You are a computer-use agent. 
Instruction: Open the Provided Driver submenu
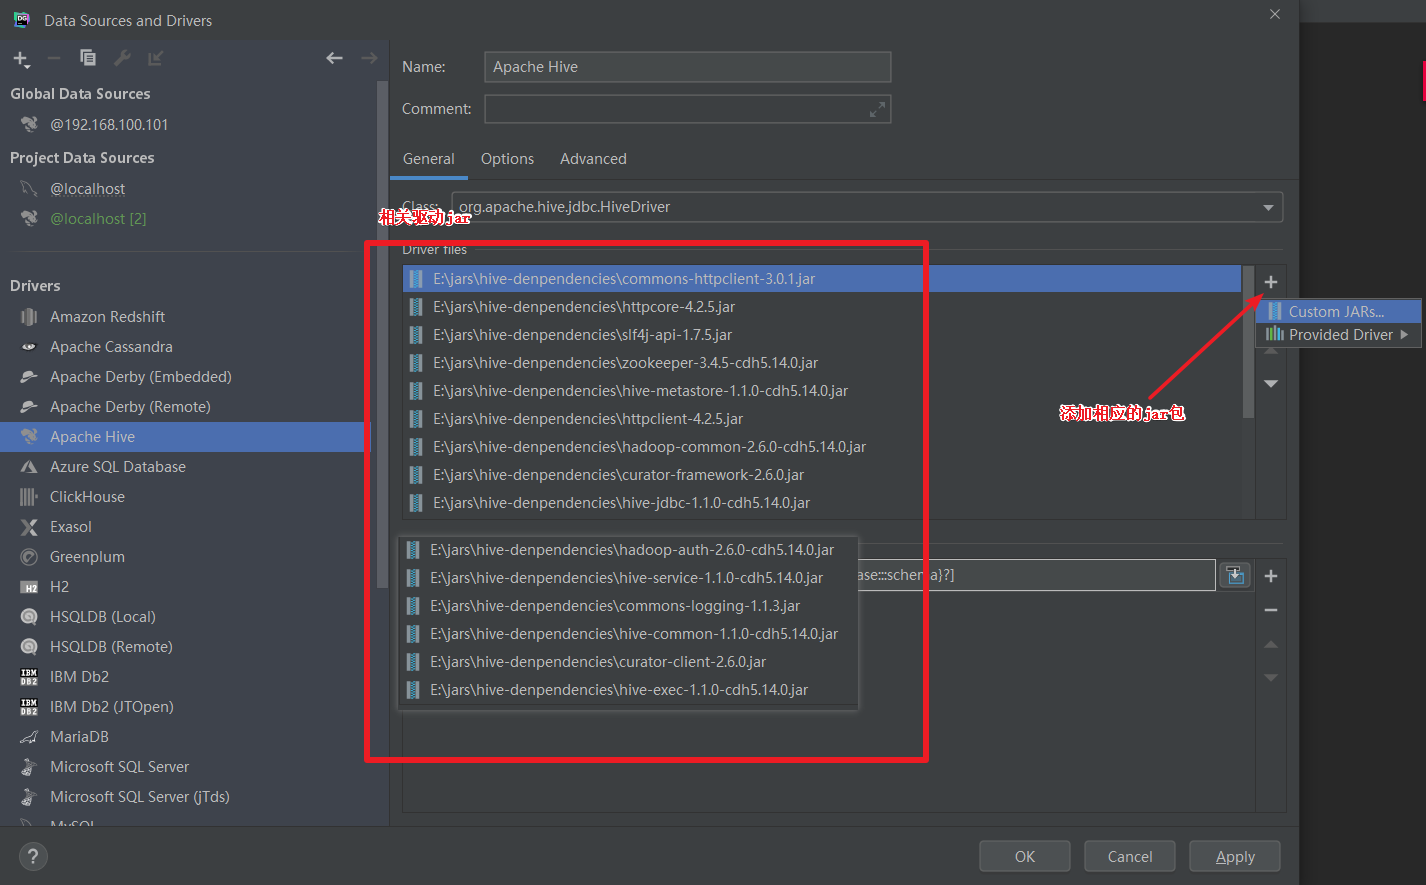1338,335
